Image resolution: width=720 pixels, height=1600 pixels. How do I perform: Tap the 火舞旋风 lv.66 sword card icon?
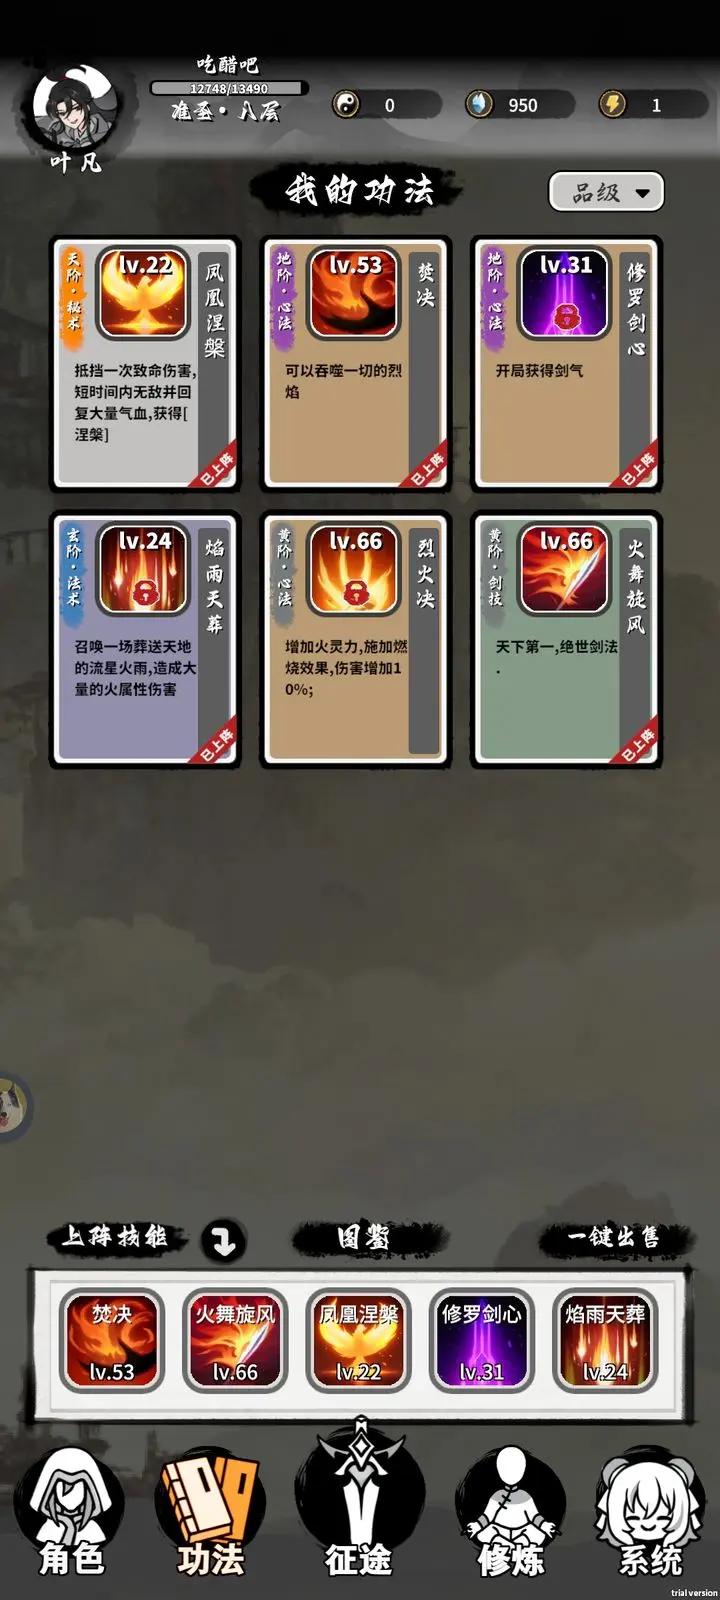566,568
